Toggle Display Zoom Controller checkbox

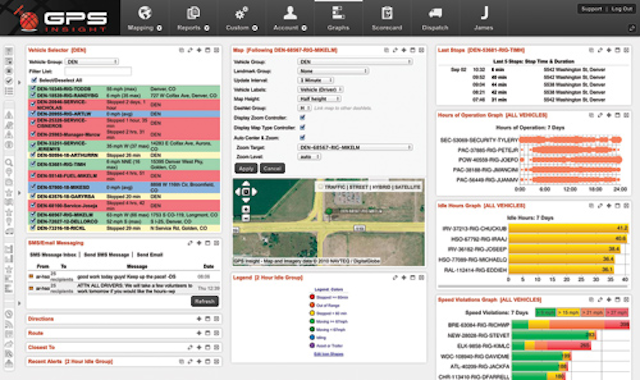click(x=302, y=118)
